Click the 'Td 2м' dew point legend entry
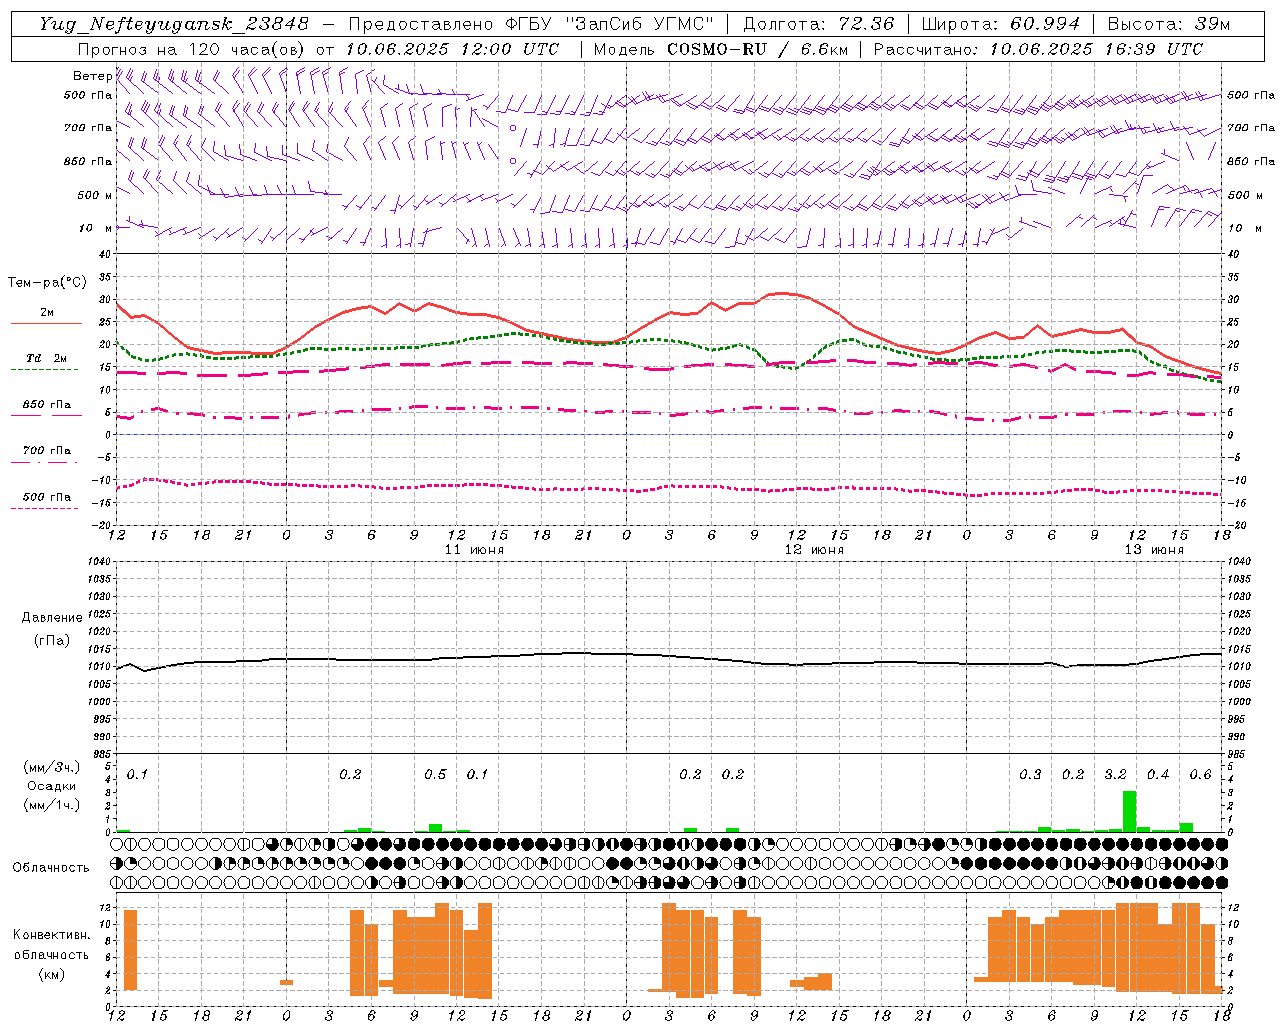The width and height of the screenshot is (1280, 1024). tap(46, 358)
